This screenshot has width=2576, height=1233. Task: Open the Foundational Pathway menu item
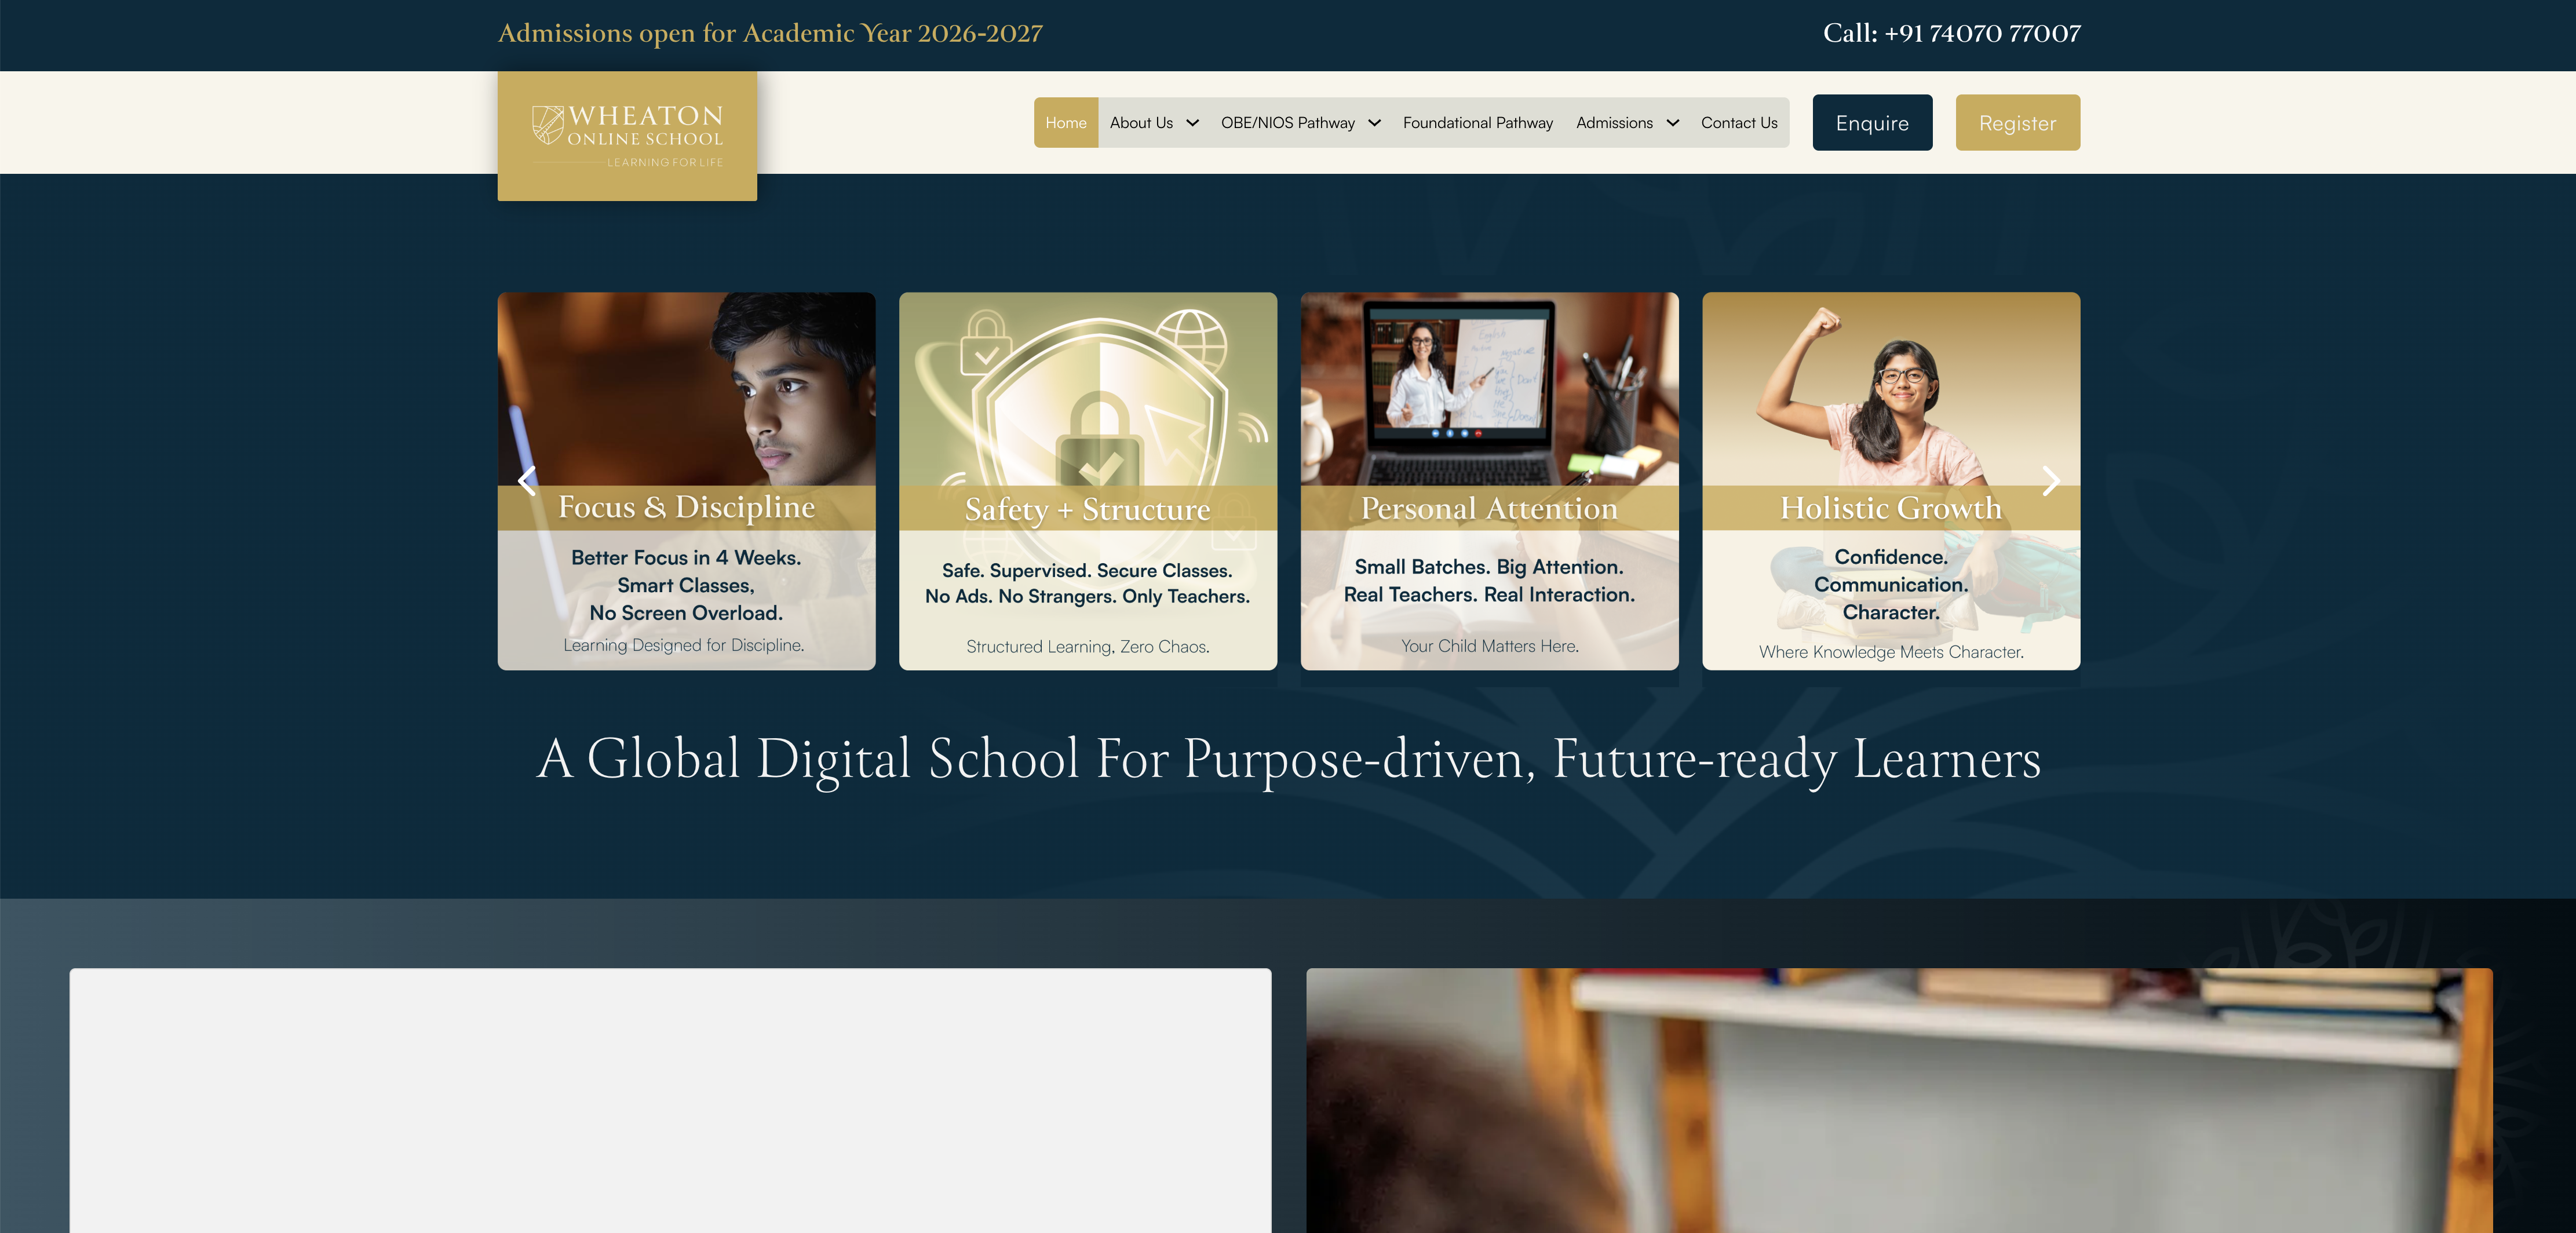(1477, 123)
